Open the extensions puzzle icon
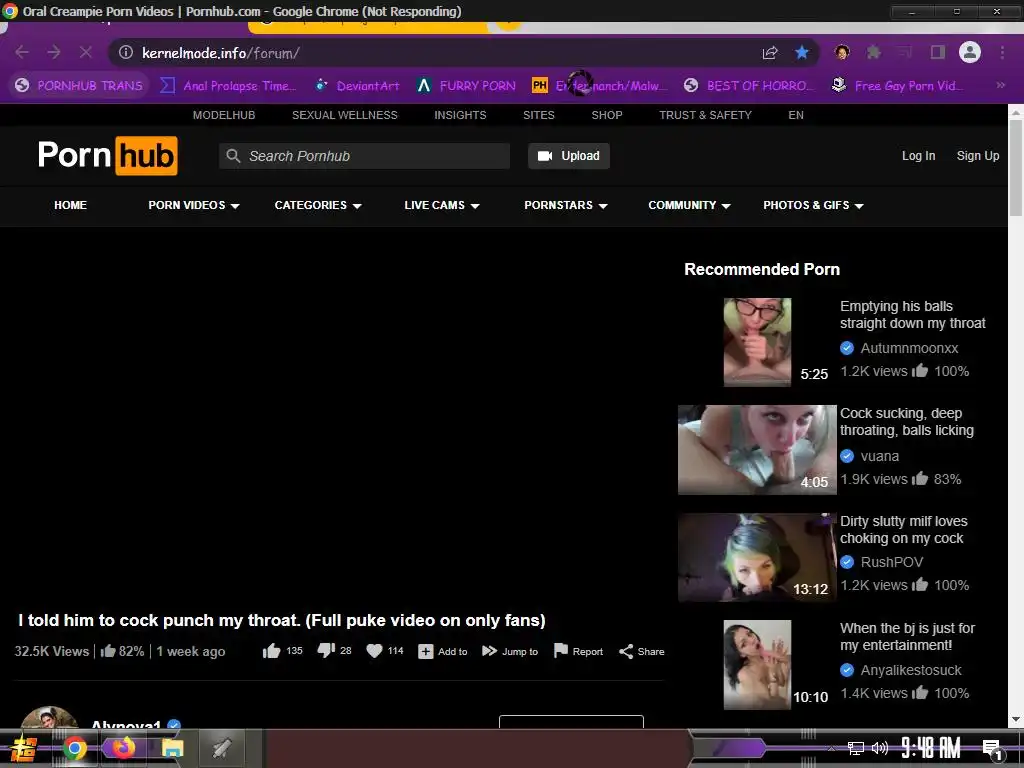Screen dimensions: 1024x768 [x=873, y=52]
